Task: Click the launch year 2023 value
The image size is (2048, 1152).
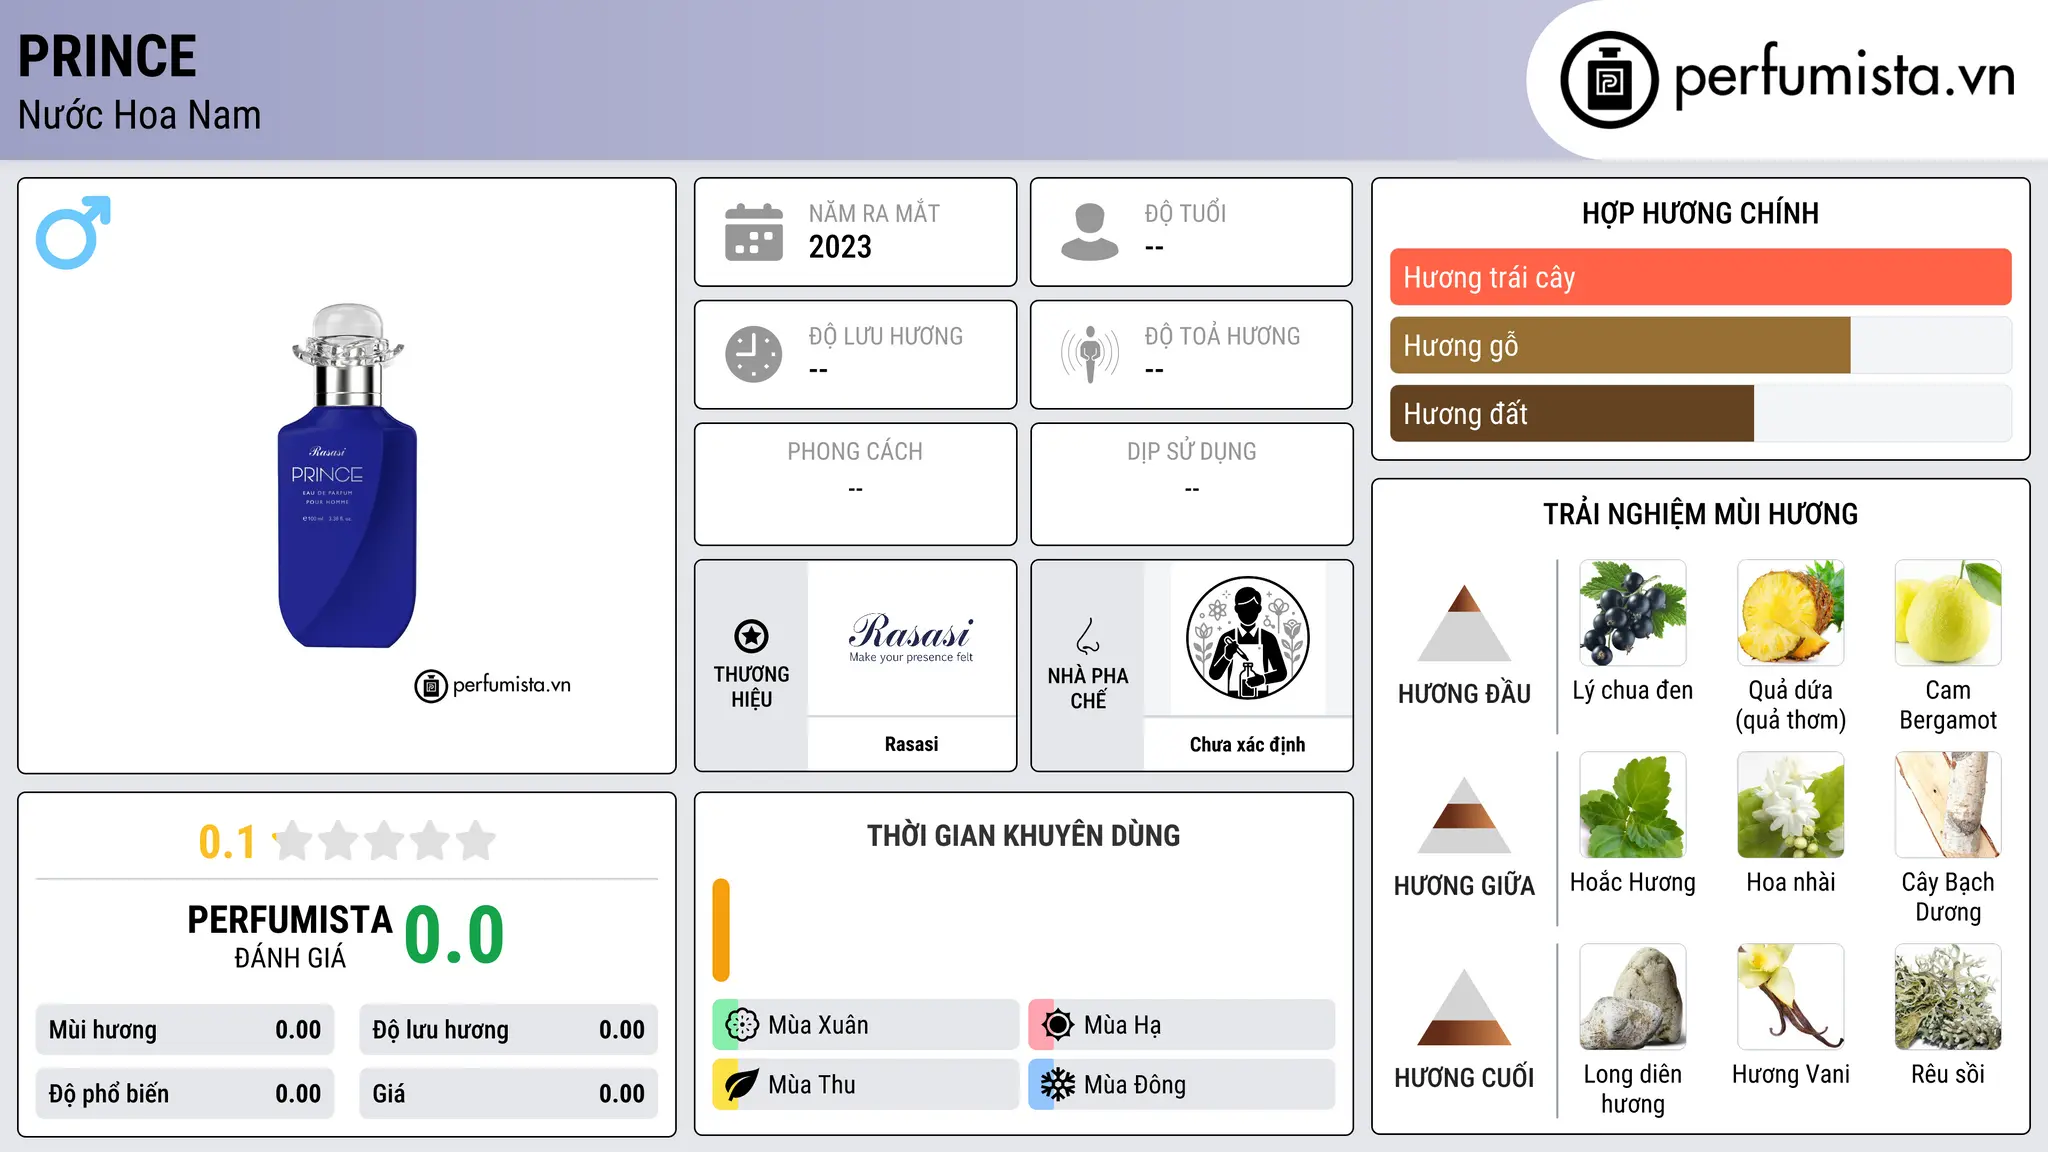Action: point(840,247)
